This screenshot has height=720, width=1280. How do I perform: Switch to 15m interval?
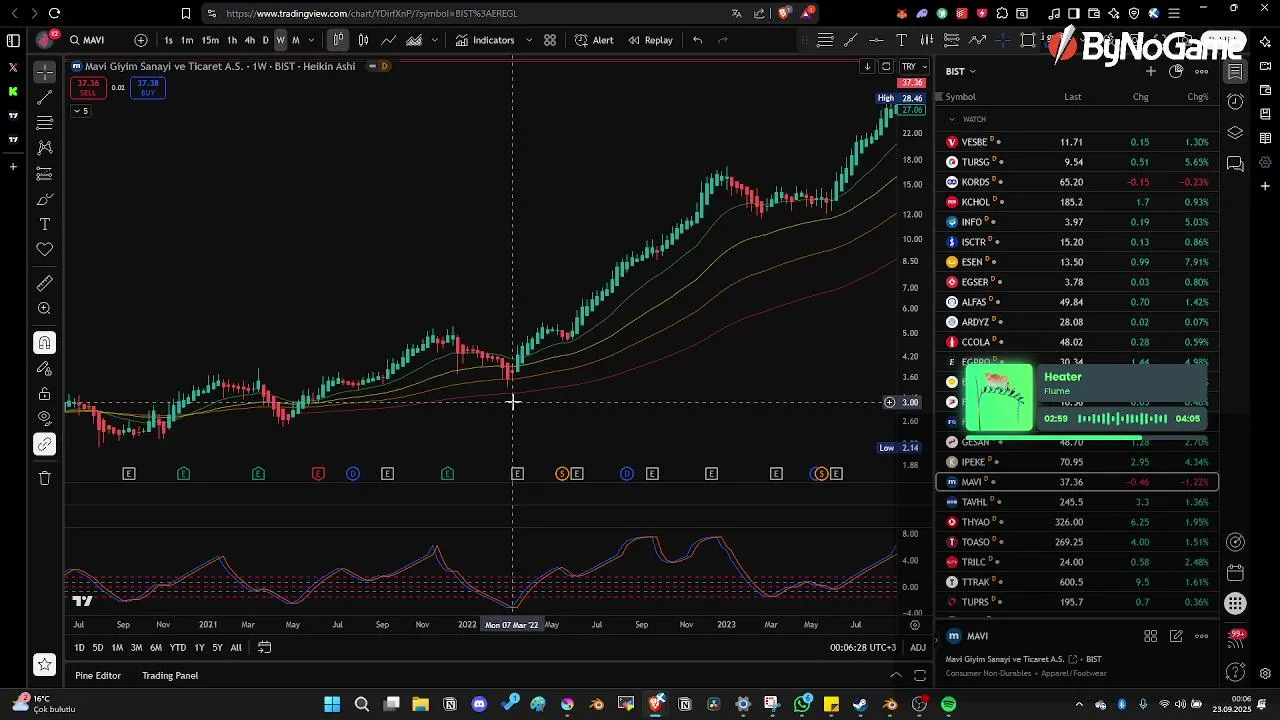coord(210,40)
